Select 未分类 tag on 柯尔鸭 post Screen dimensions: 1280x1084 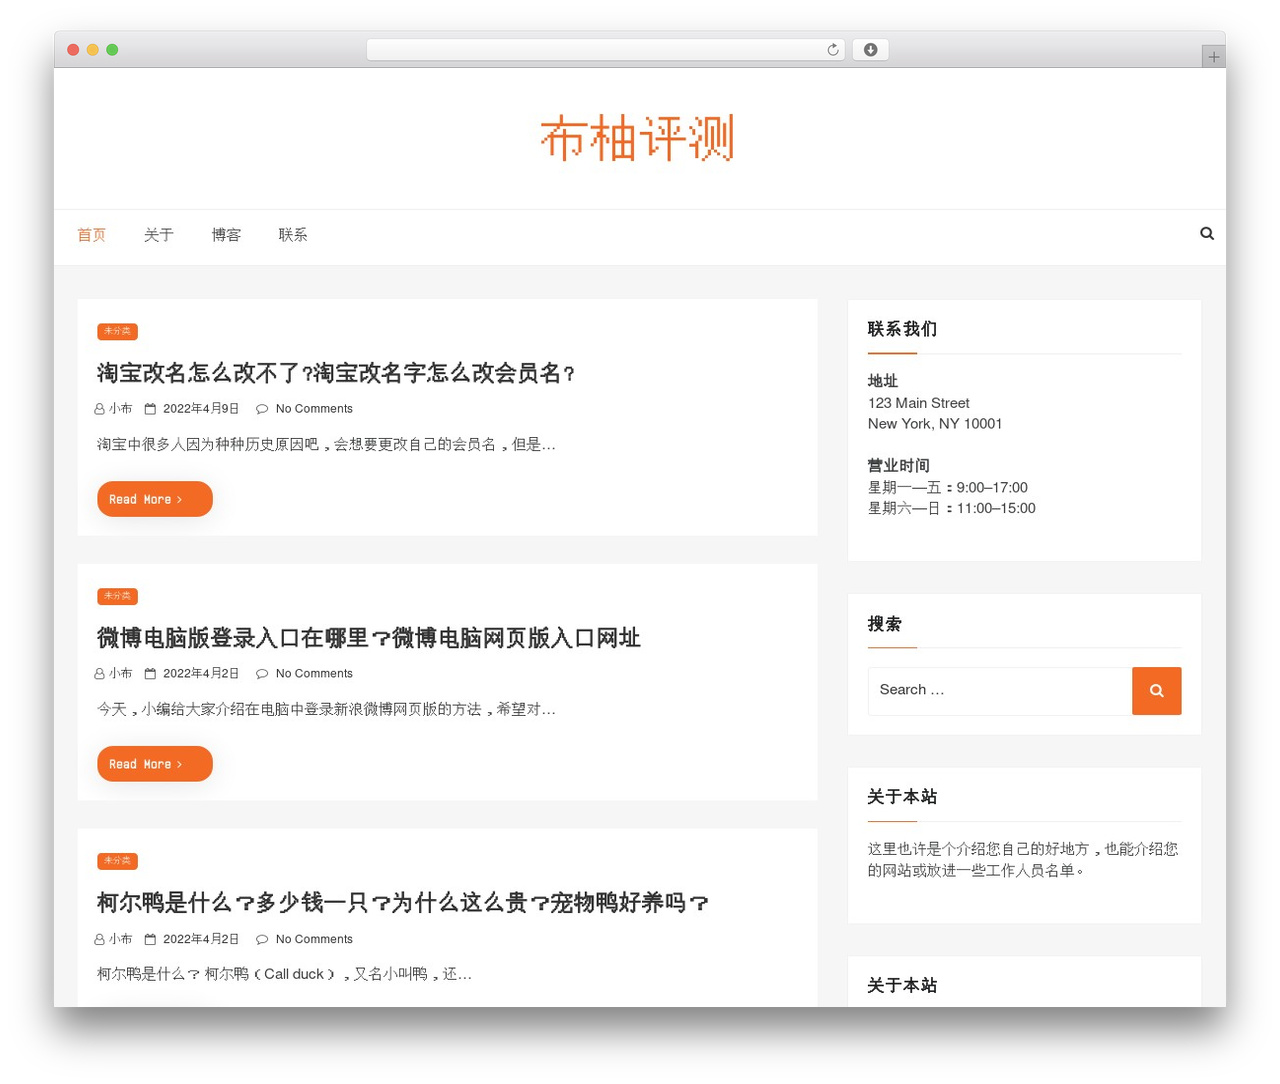(x=117, y=861)
